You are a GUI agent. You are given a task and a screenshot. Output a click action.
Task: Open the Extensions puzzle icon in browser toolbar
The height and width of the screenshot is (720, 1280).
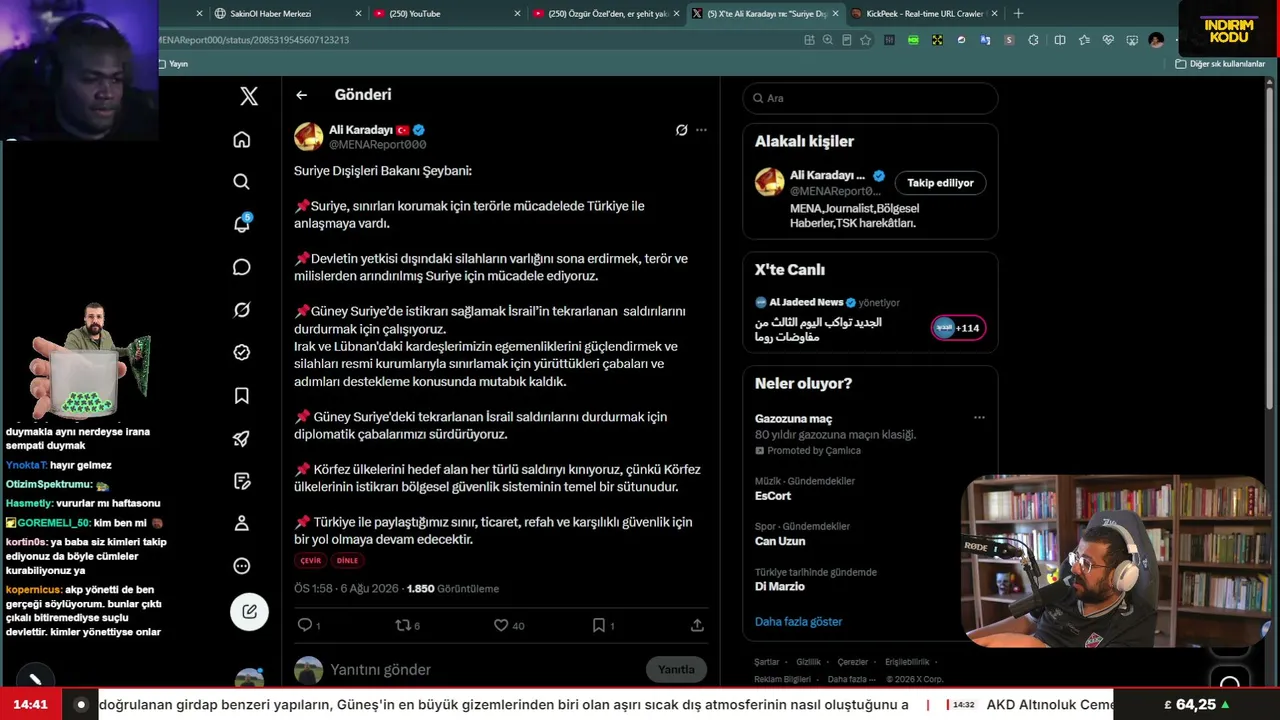pyautogui.click(x=1033, y=40)
